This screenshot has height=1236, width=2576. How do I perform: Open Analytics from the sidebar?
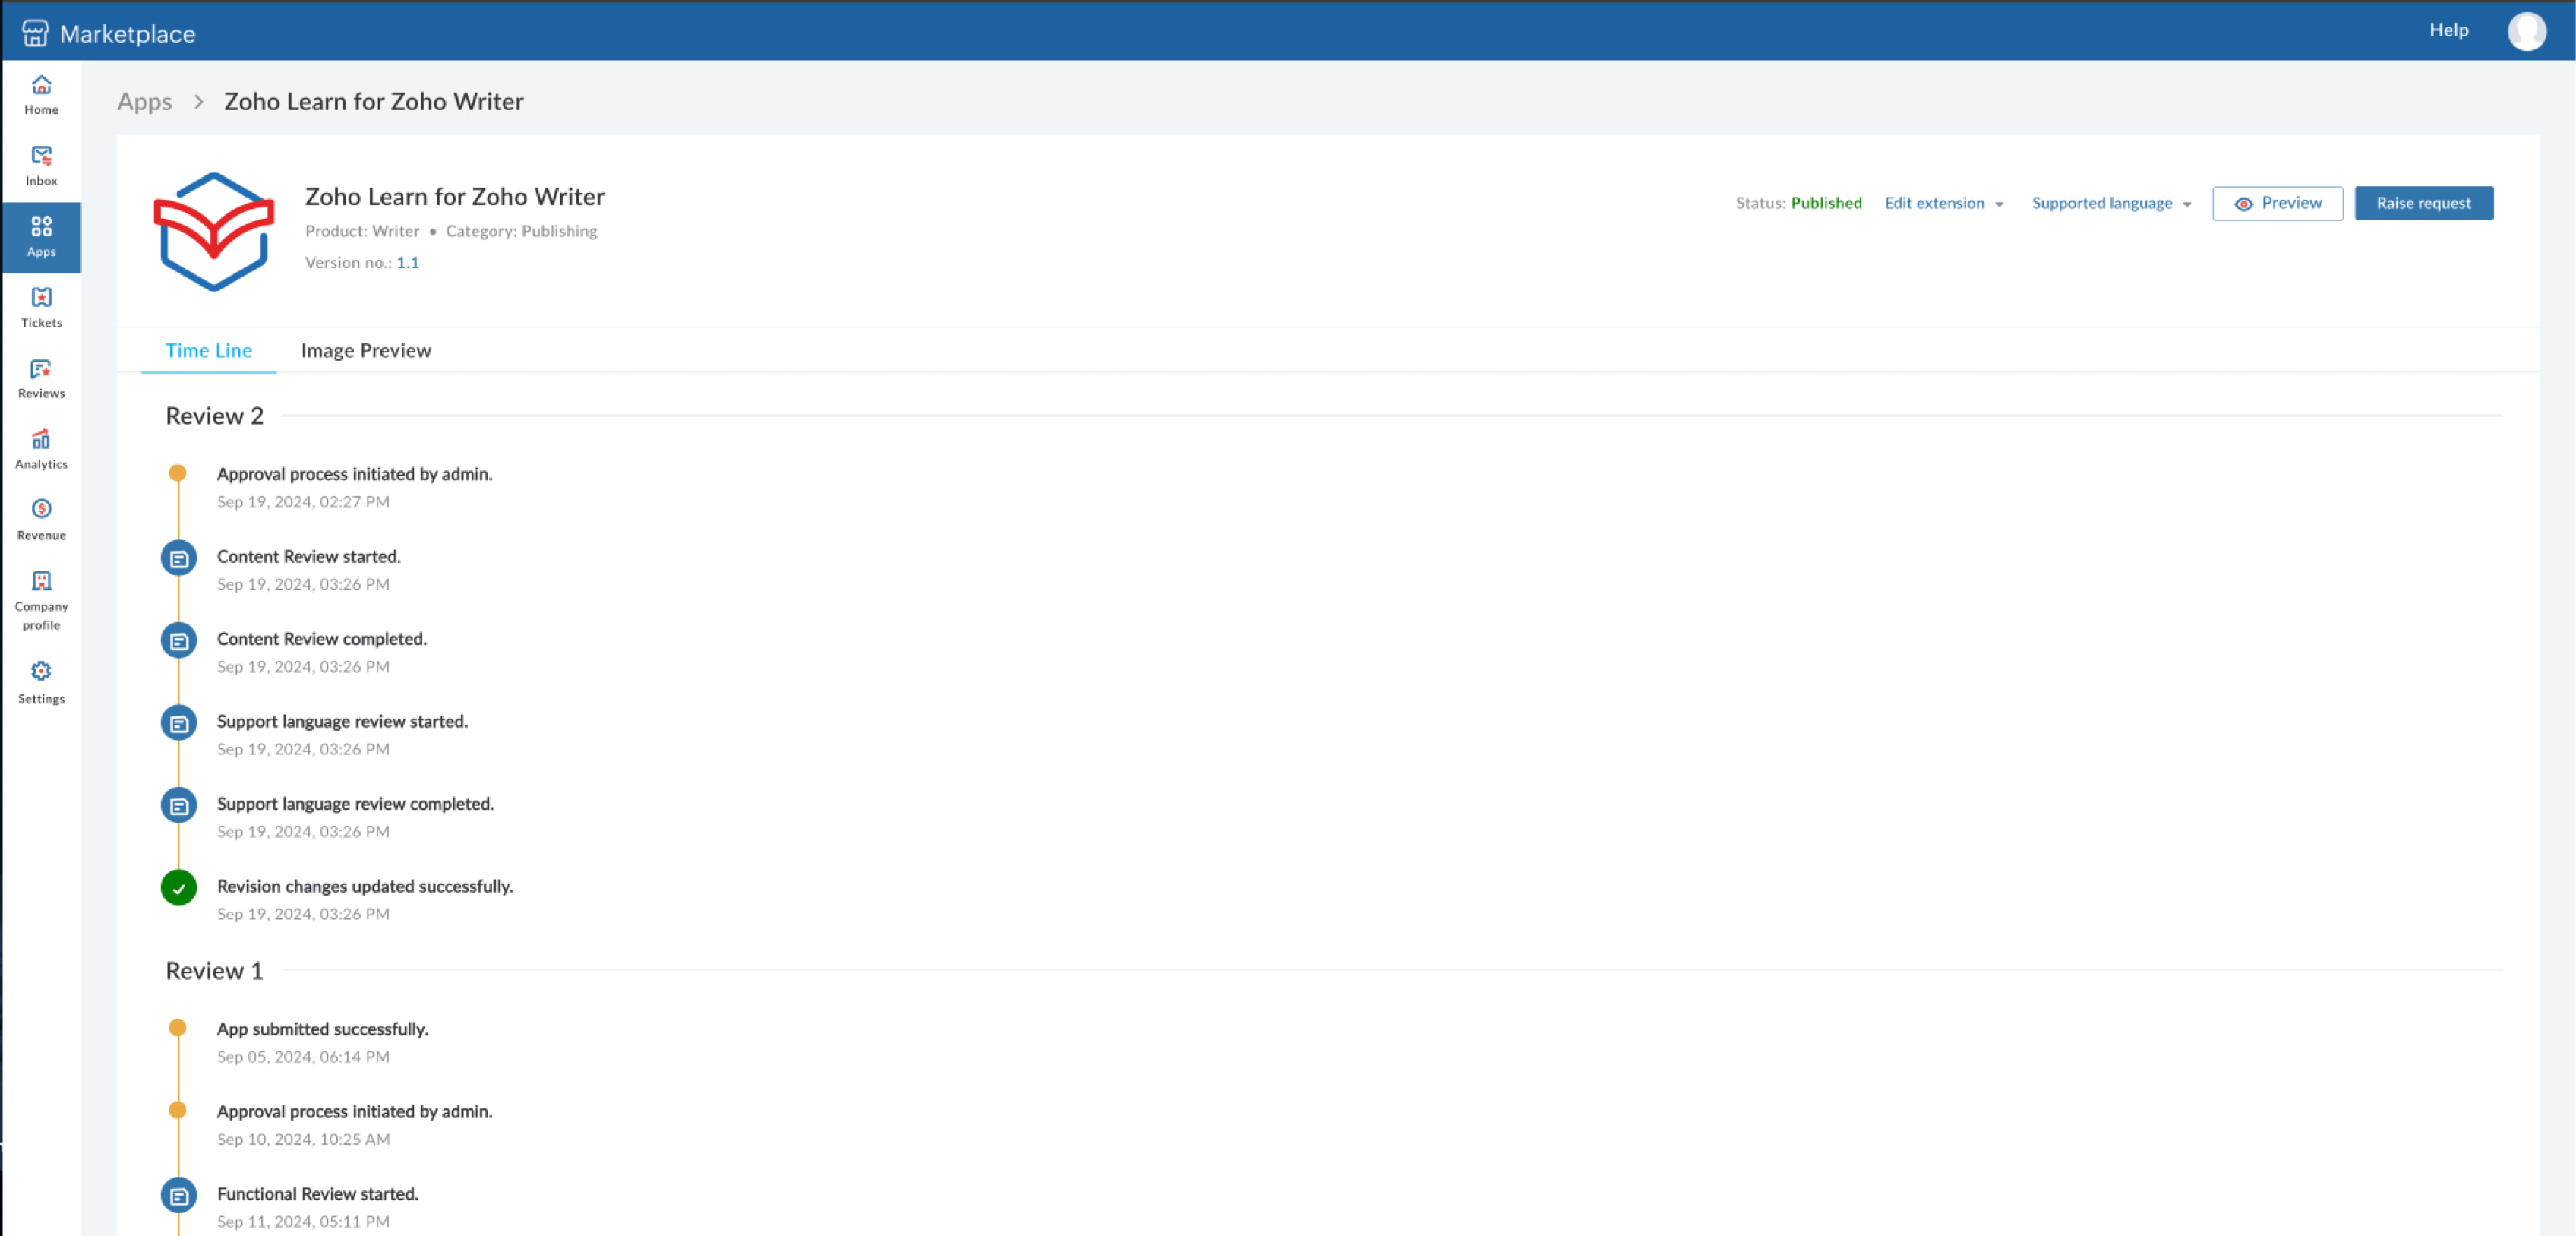[x=41, y=449]
